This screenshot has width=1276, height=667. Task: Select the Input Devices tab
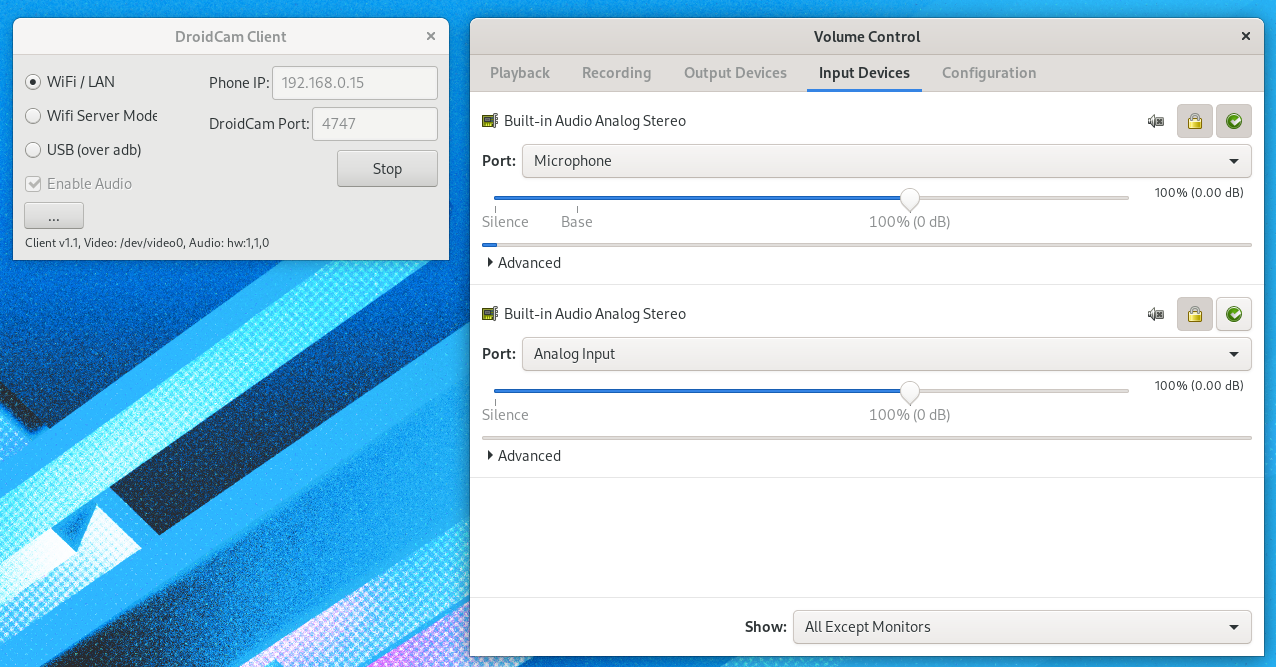pos(864,73)
